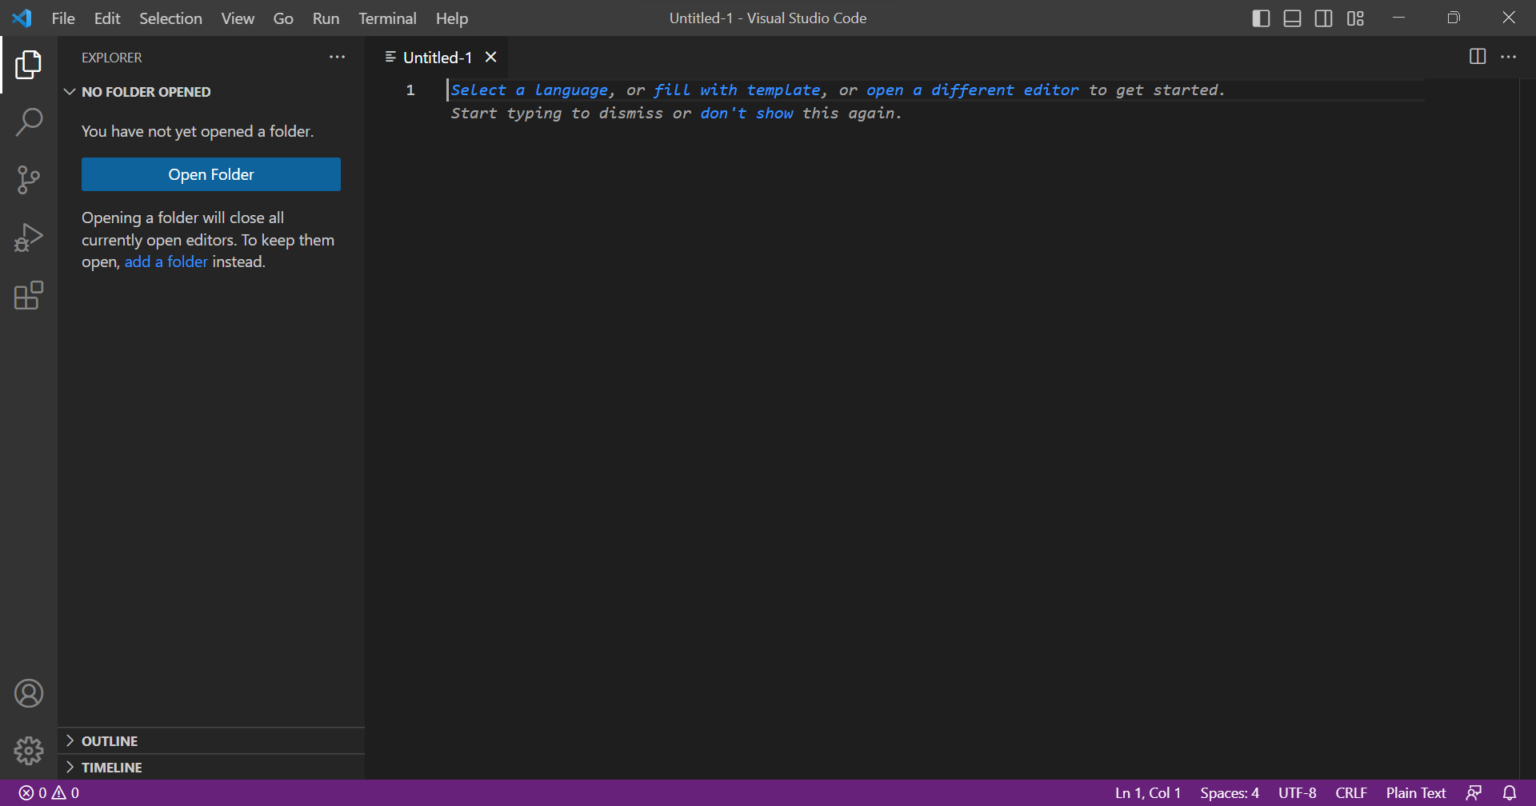Image resolution: width=1536 pixels, height=806 pixels.
Task: Click the 'add a folder' link
Action: pos(166,262)
